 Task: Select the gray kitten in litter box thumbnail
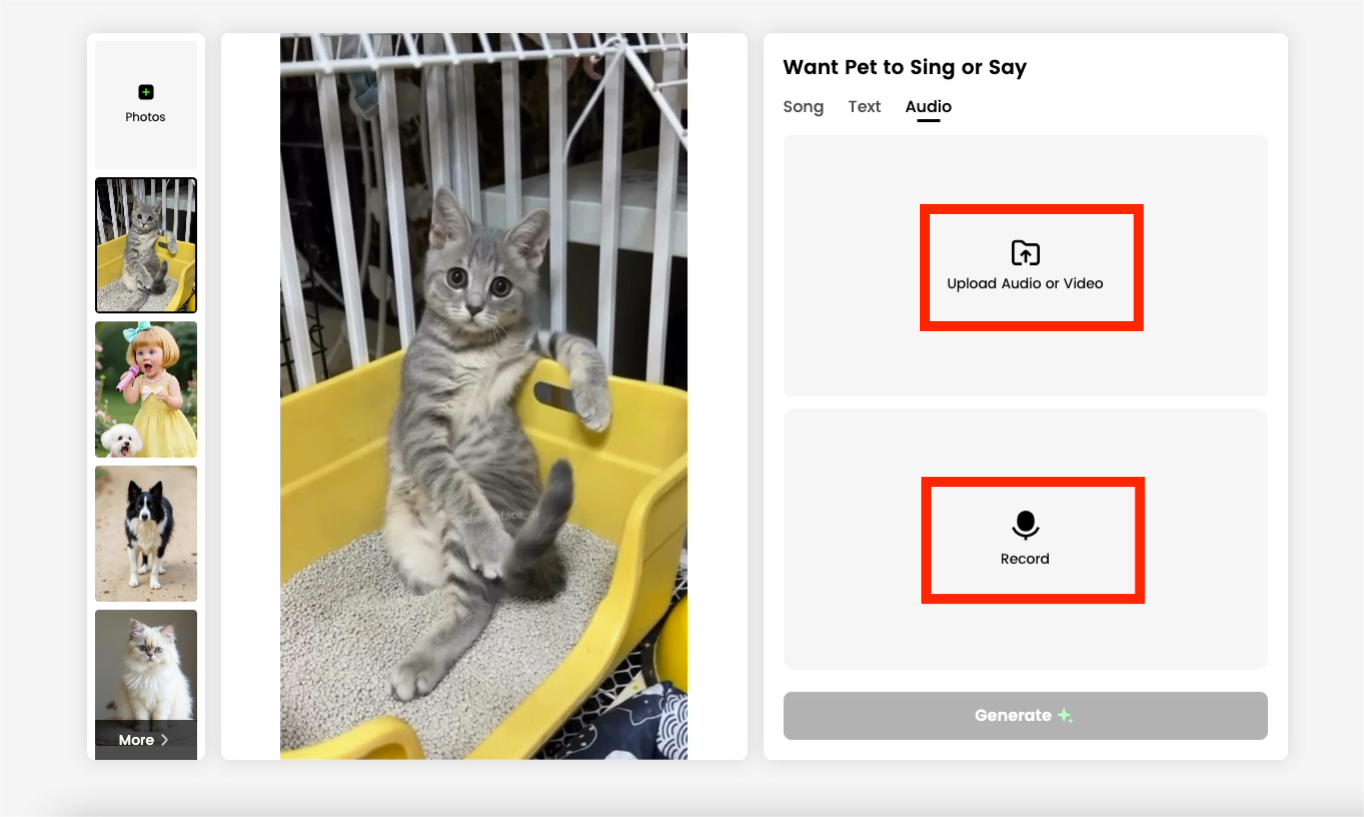point(146,245)
